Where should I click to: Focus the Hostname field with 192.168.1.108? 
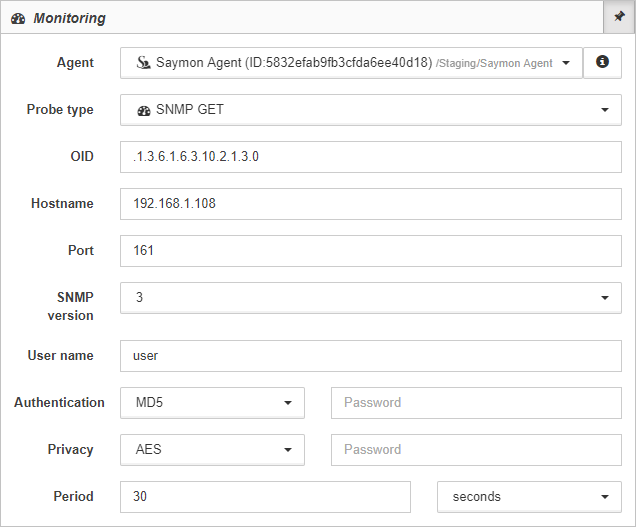(x=371, y=204)
